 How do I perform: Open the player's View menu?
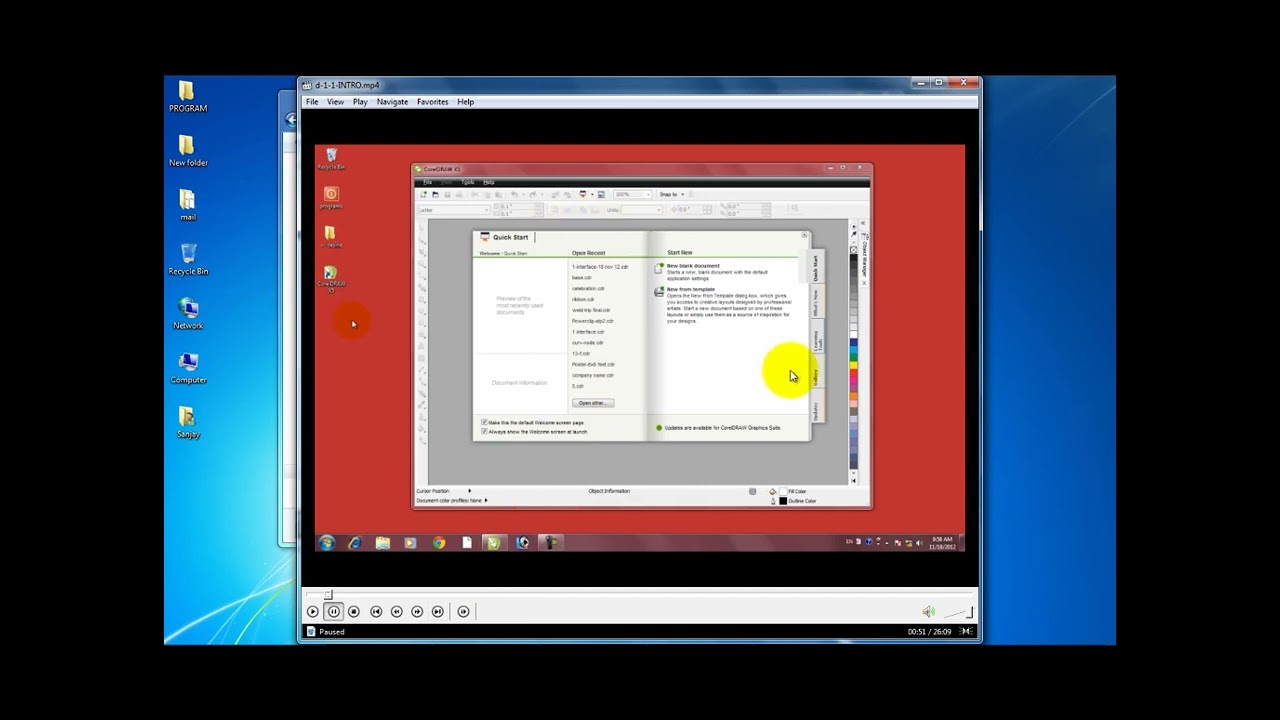click(335, 102)
